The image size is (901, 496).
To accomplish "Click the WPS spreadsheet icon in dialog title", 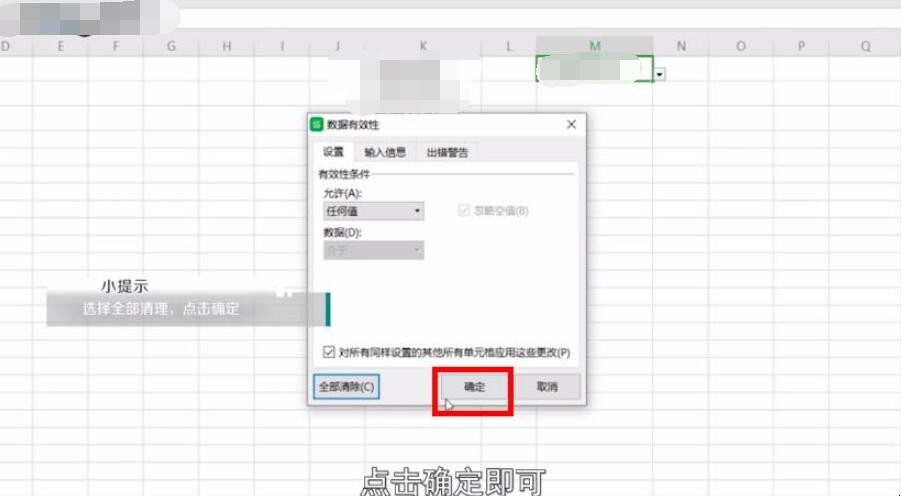I will click(x=317, y=125).
